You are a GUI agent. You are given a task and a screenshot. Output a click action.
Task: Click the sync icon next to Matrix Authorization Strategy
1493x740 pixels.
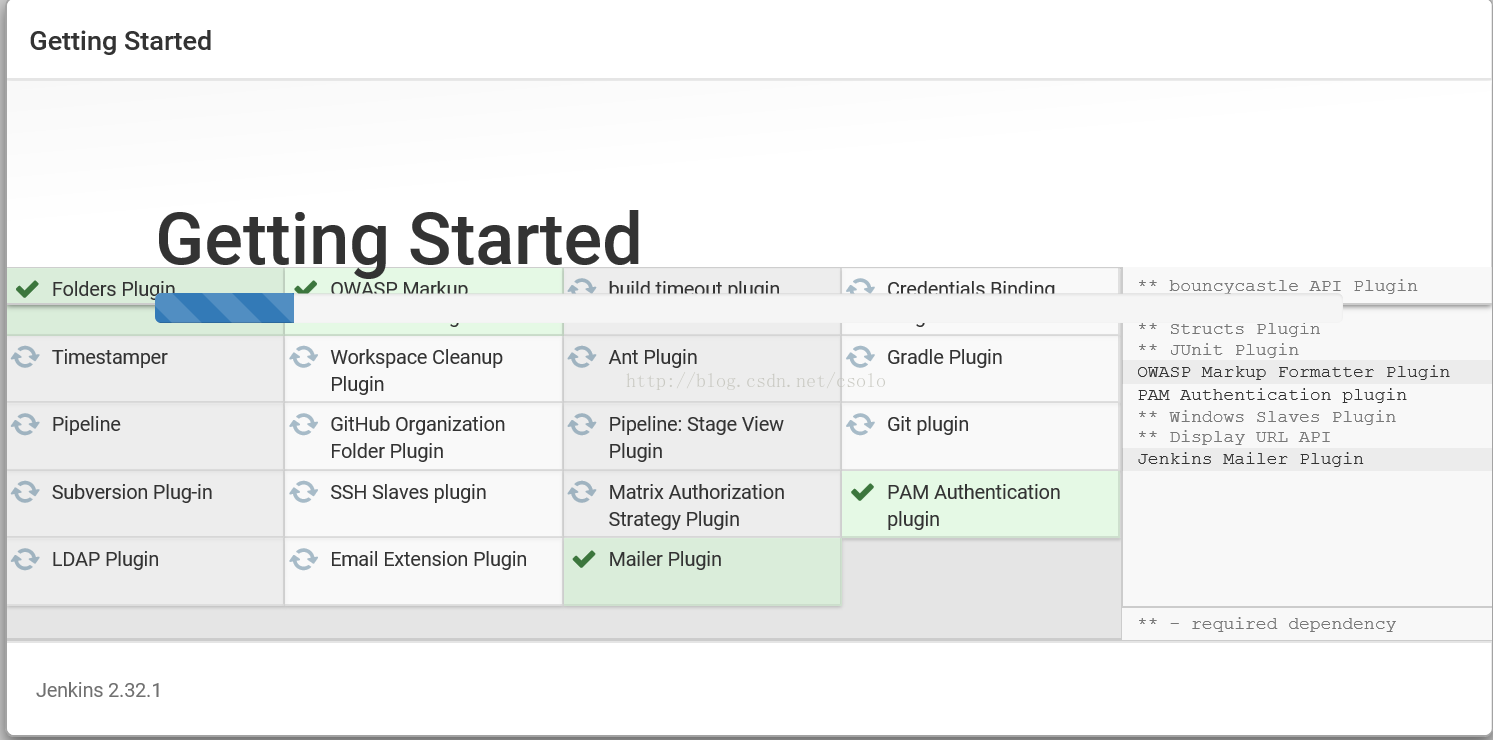(x=582, y=492)
